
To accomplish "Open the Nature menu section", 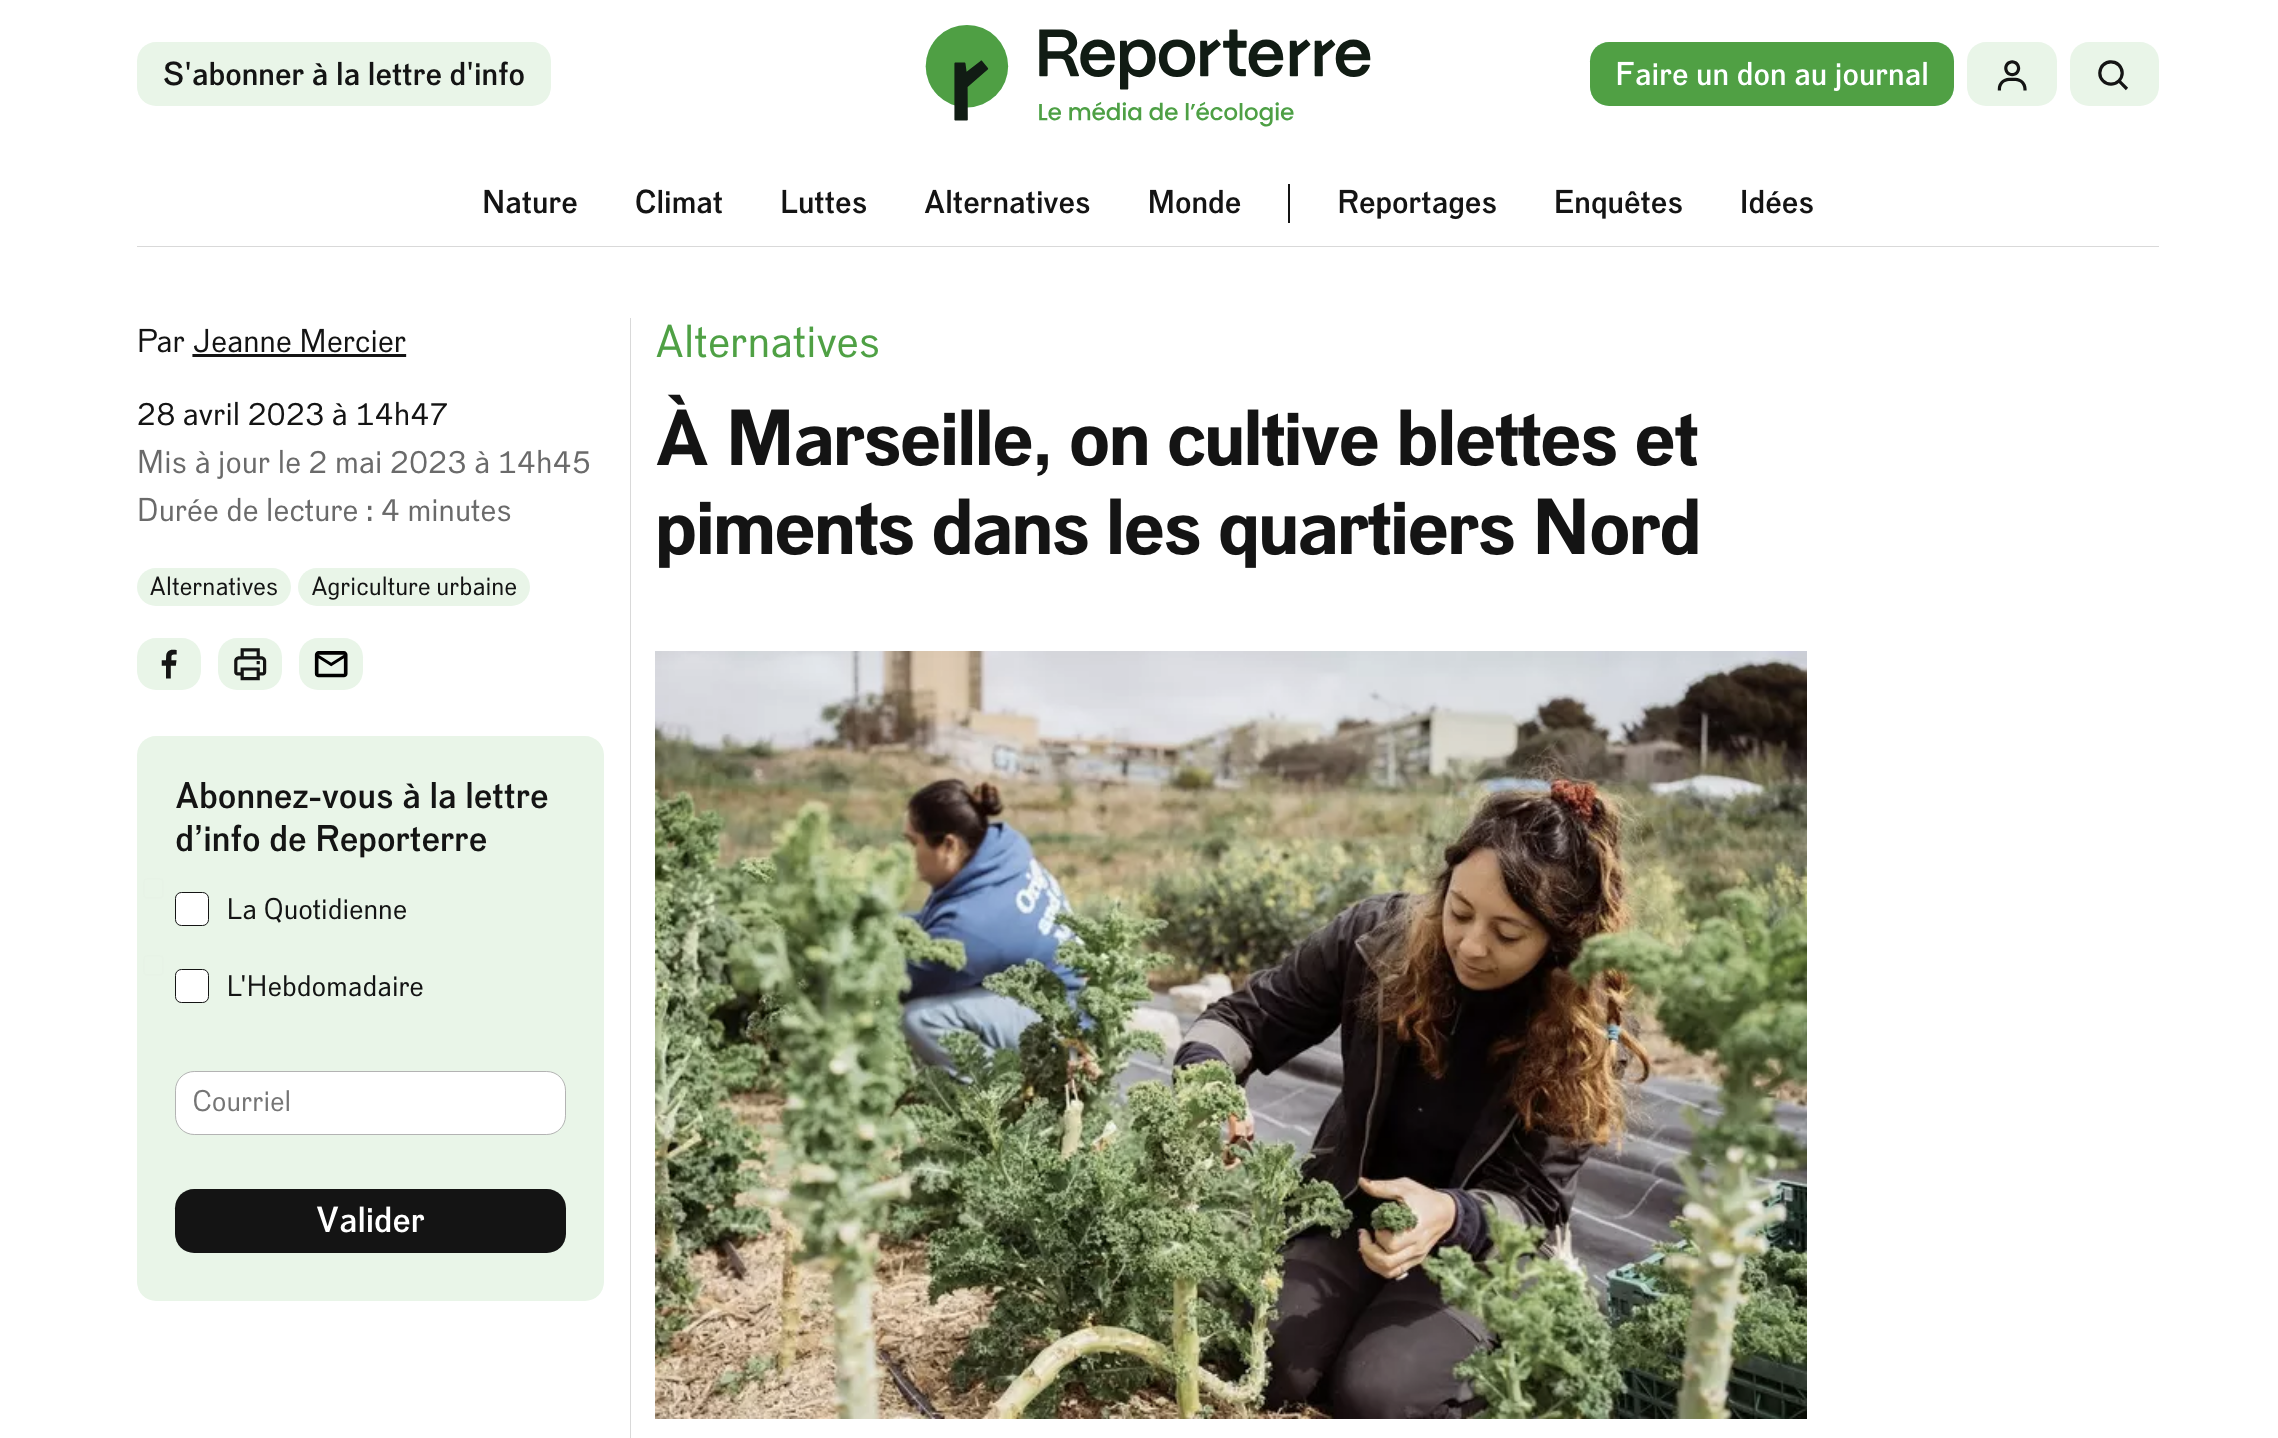I will [530, 203].
